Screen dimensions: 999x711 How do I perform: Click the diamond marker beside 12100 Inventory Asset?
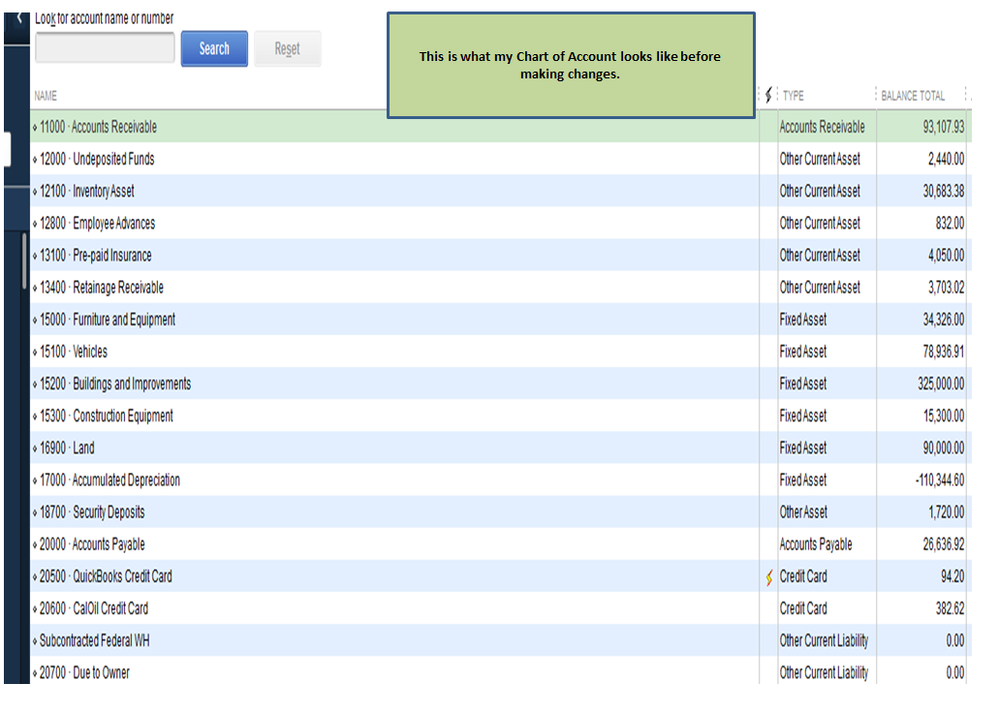[x=35, y=192]
